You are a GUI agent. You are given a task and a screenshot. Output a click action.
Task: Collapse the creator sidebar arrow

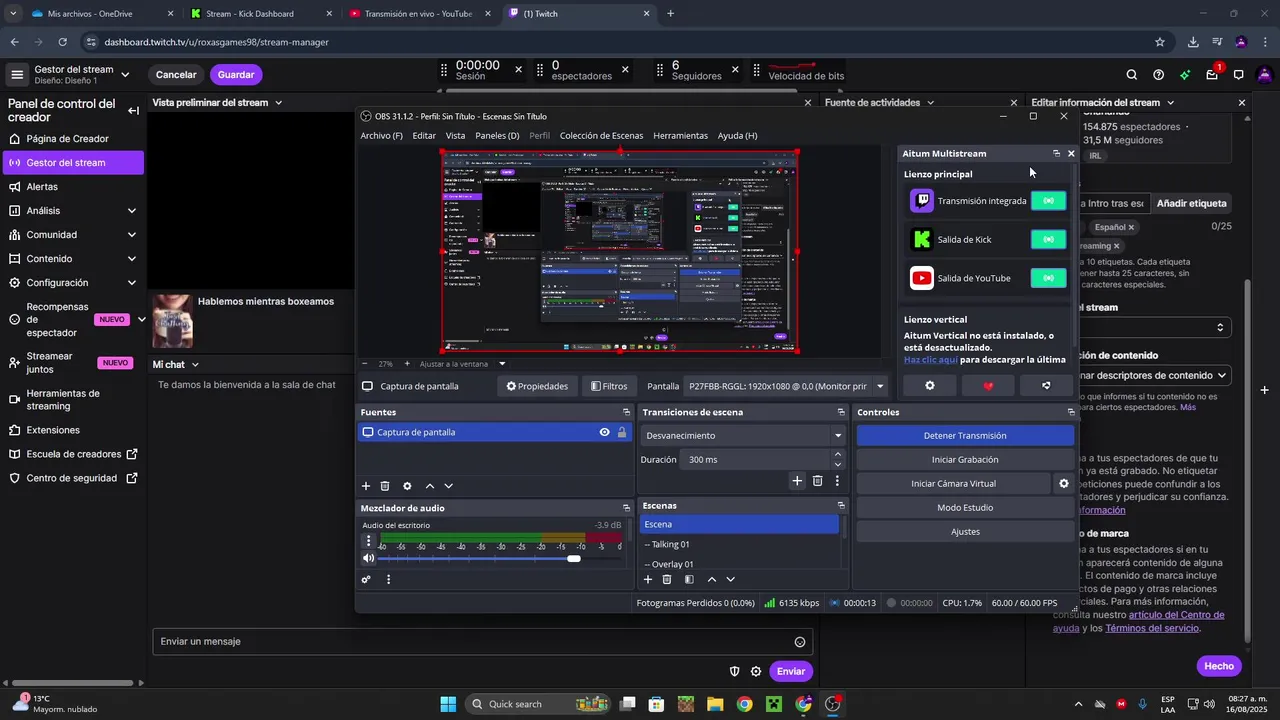pos(133,111)
